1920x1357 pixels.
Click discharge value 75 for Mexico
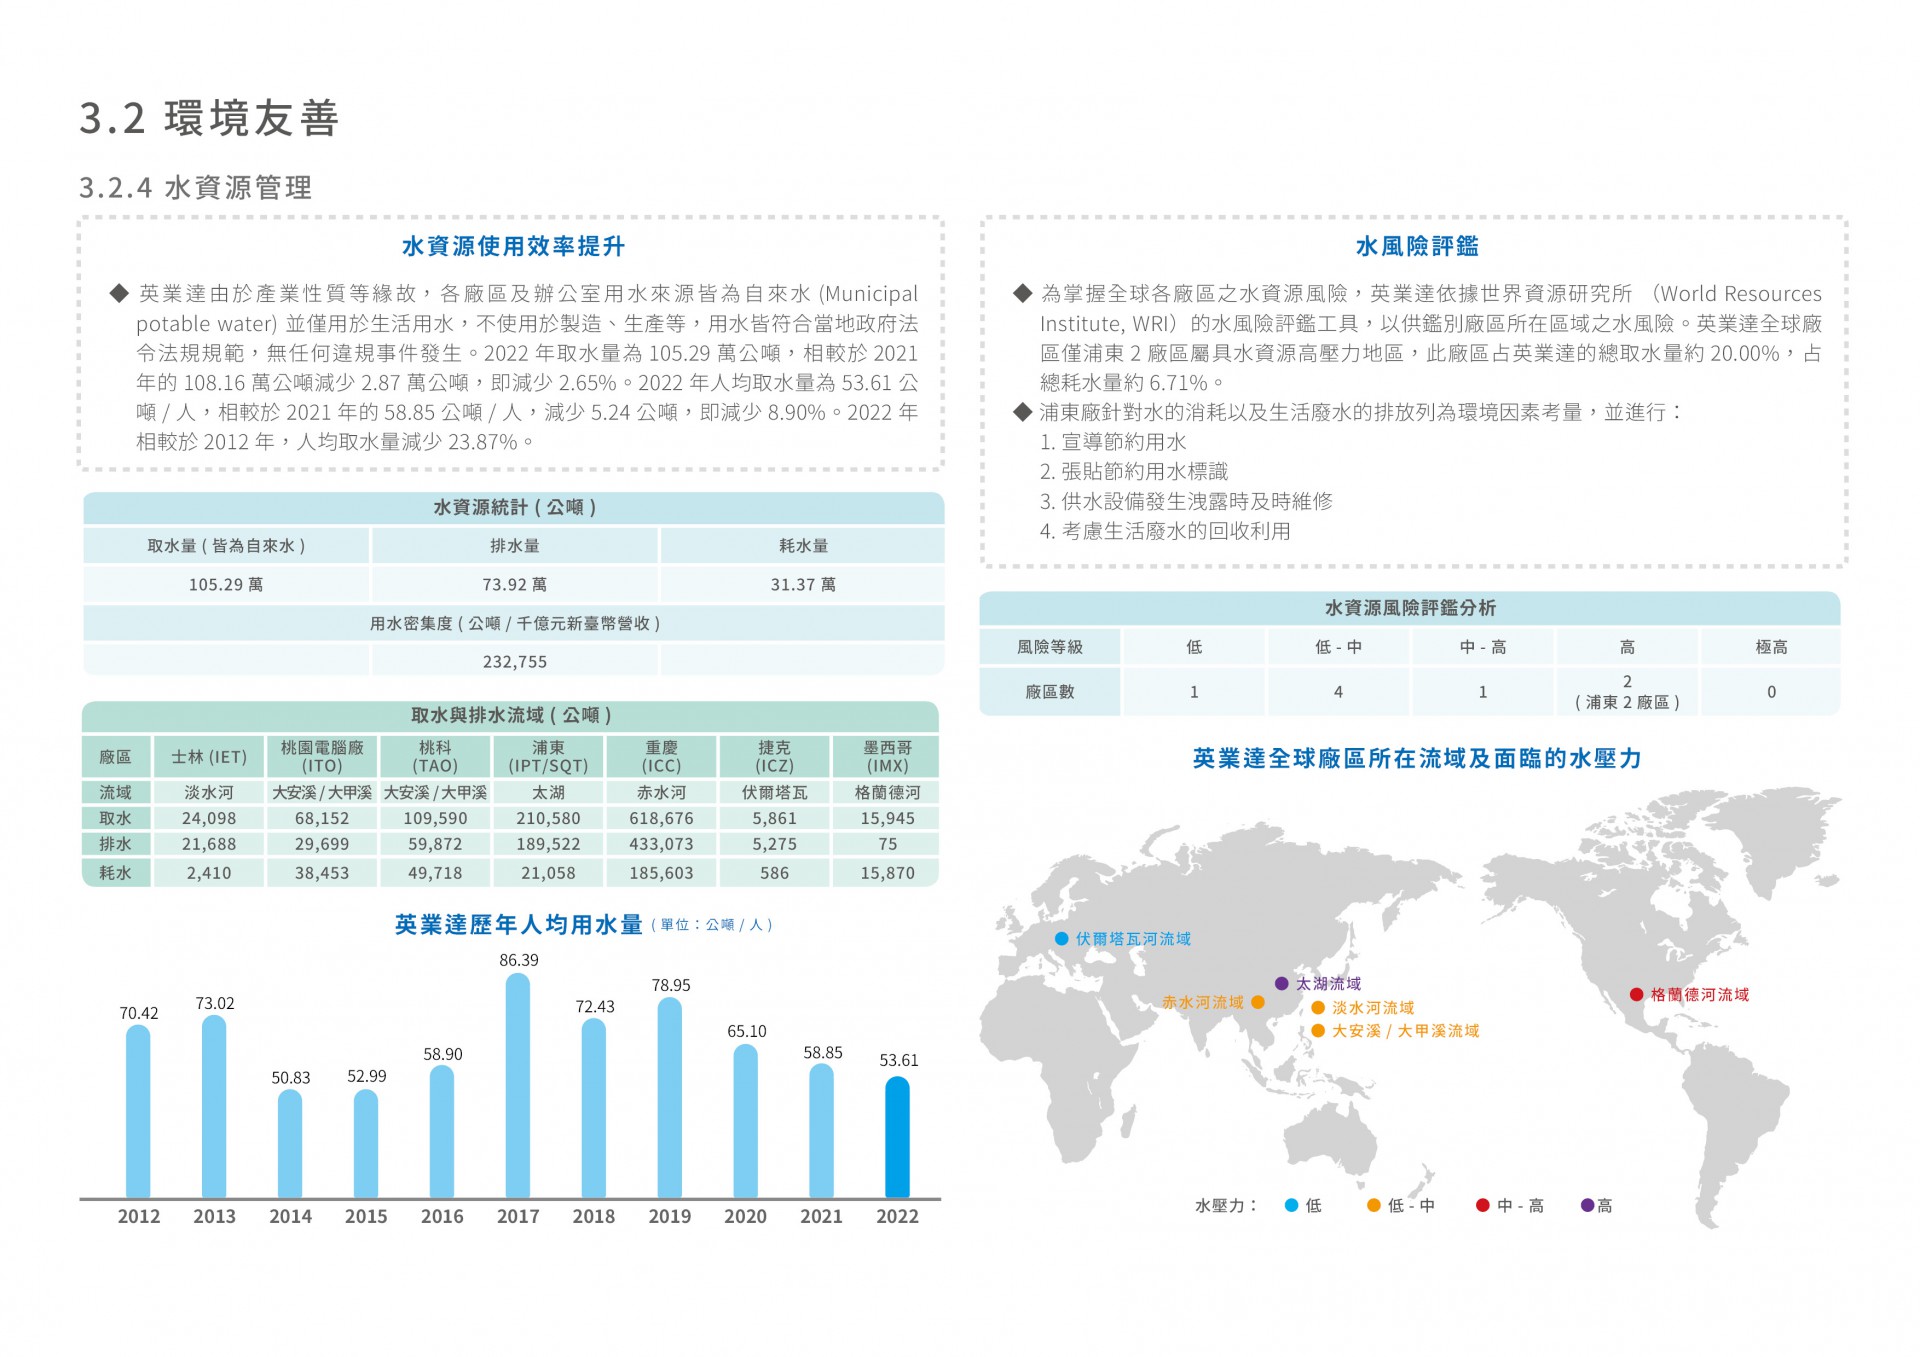pos(887,845)
